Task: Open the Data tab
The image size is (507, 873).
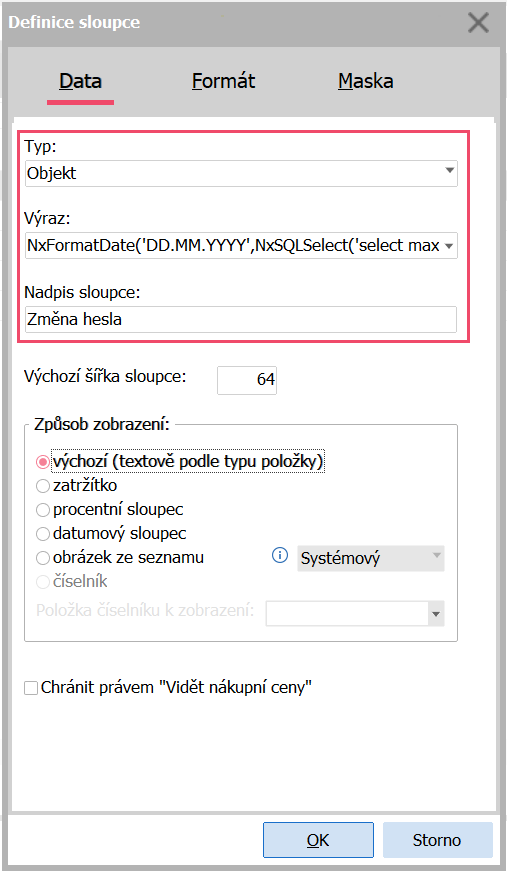Action: coord(81,81)
